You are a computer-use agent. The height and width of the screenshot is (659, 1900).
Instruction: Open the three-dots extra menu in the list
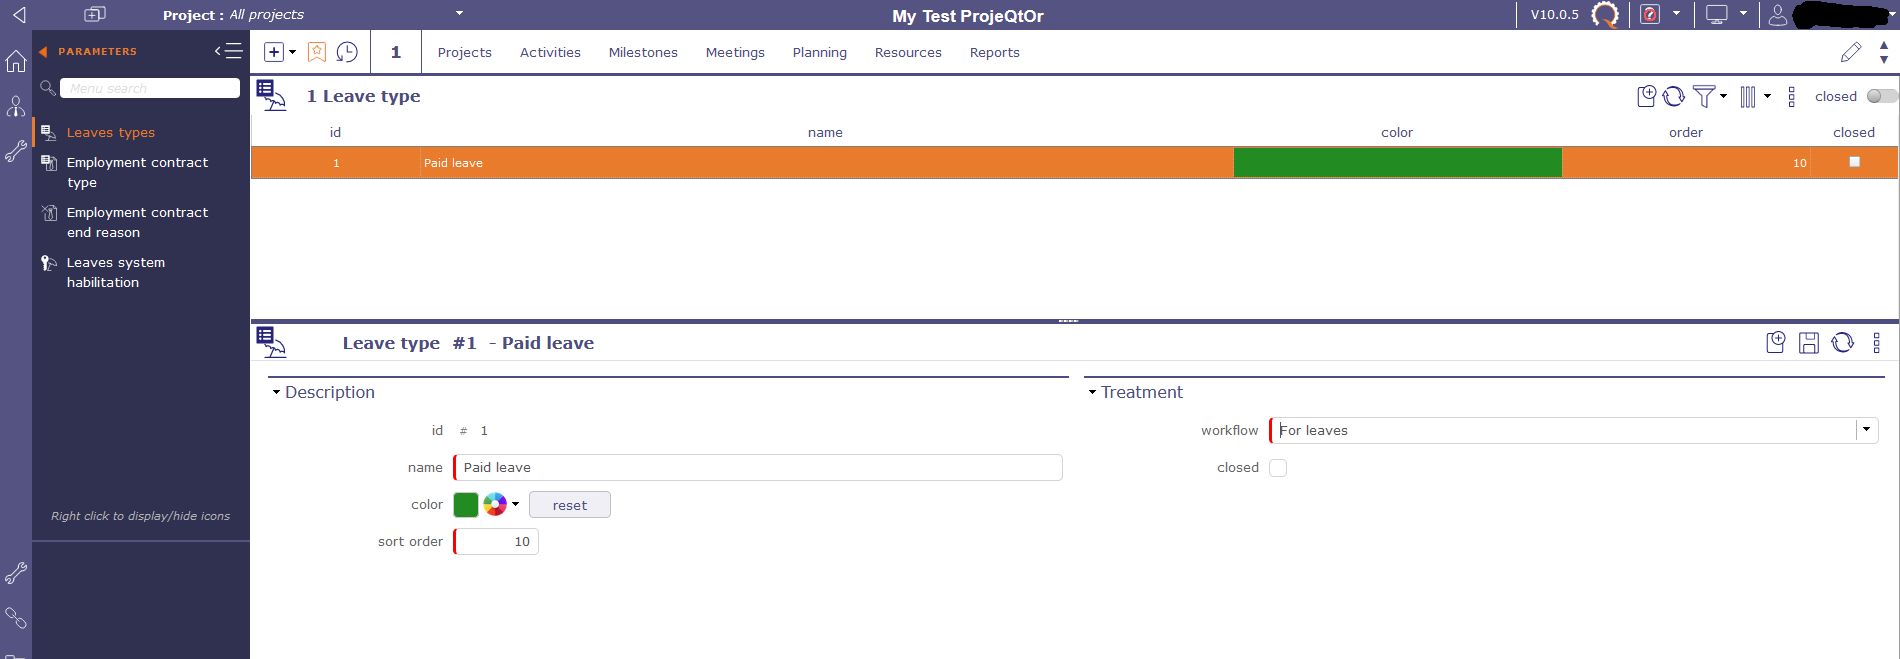[1791, 96]
